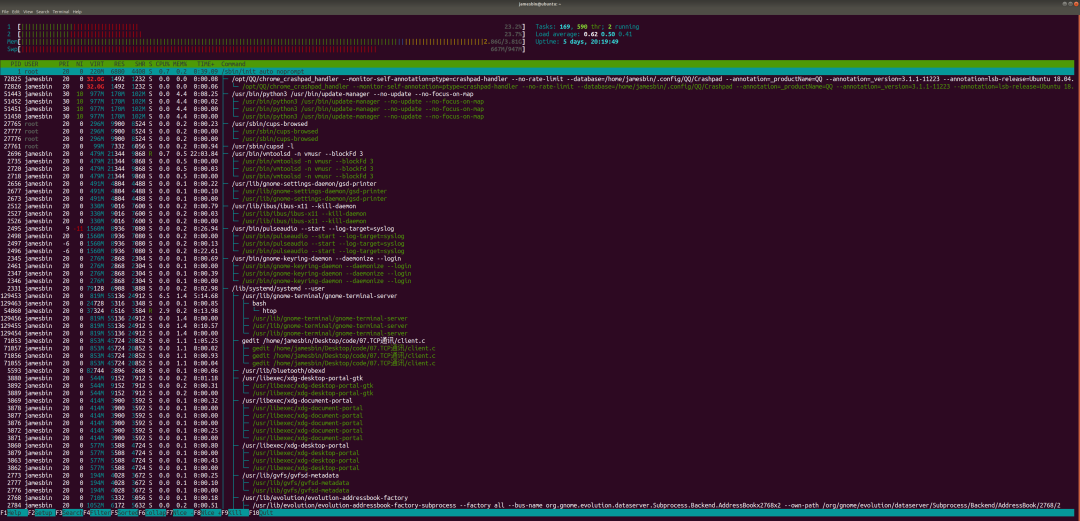Open the Help menu in the menu bar

[77, 12]
